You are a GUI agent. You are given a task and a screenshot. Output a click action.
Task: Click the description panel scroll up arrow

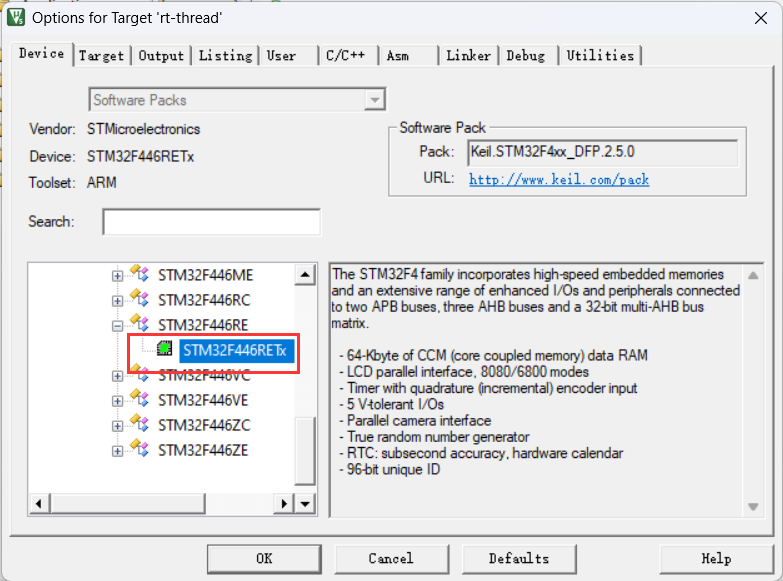[x=753, y=275]
